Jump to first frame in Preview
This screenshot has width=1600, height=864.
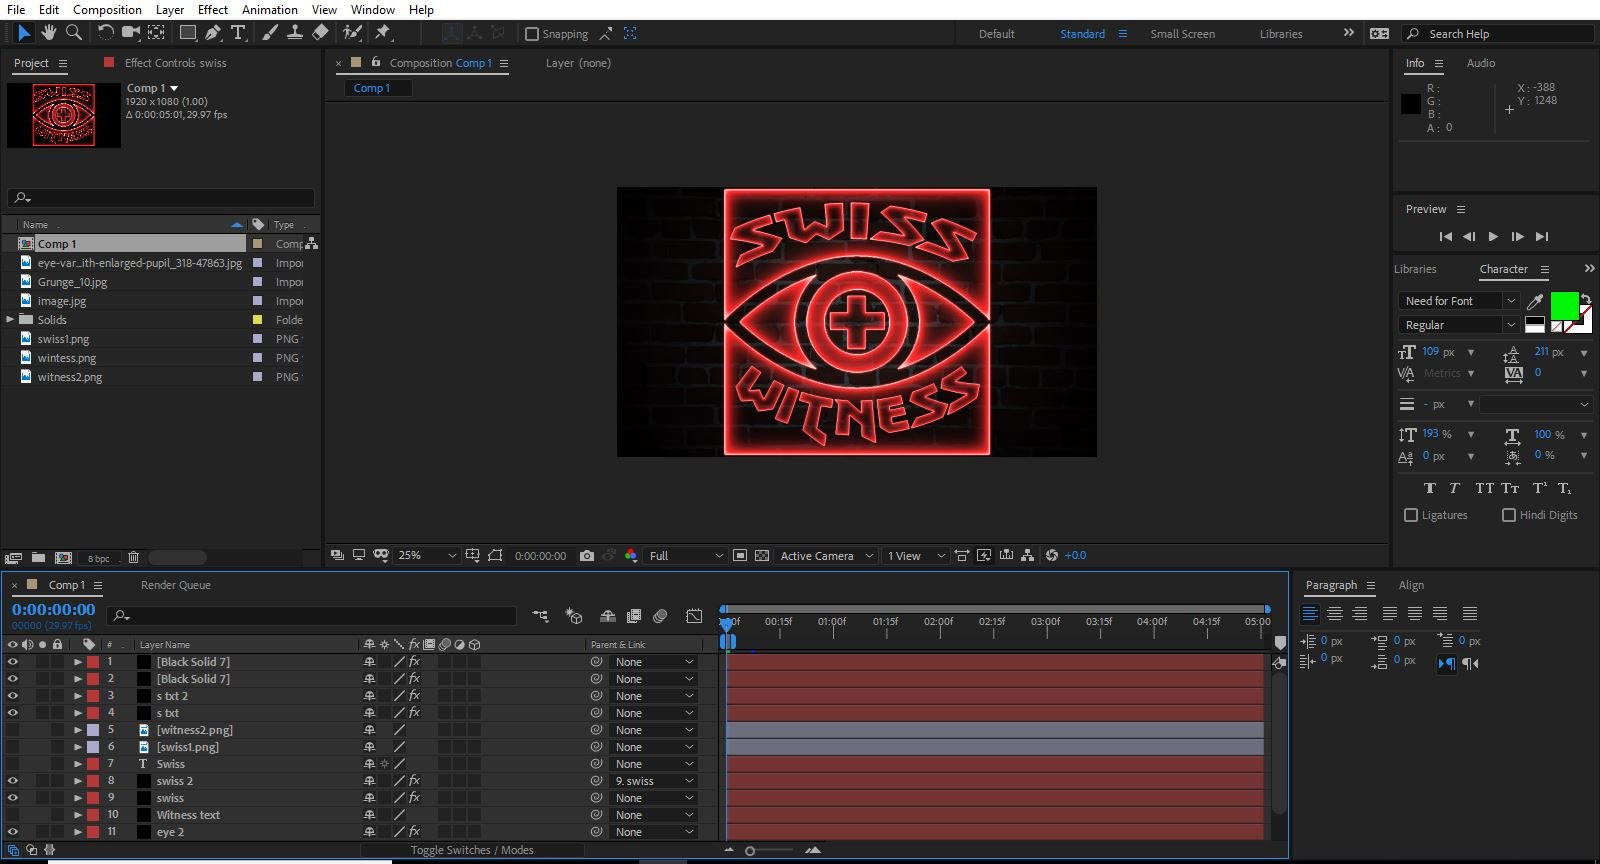point(1445,237)
